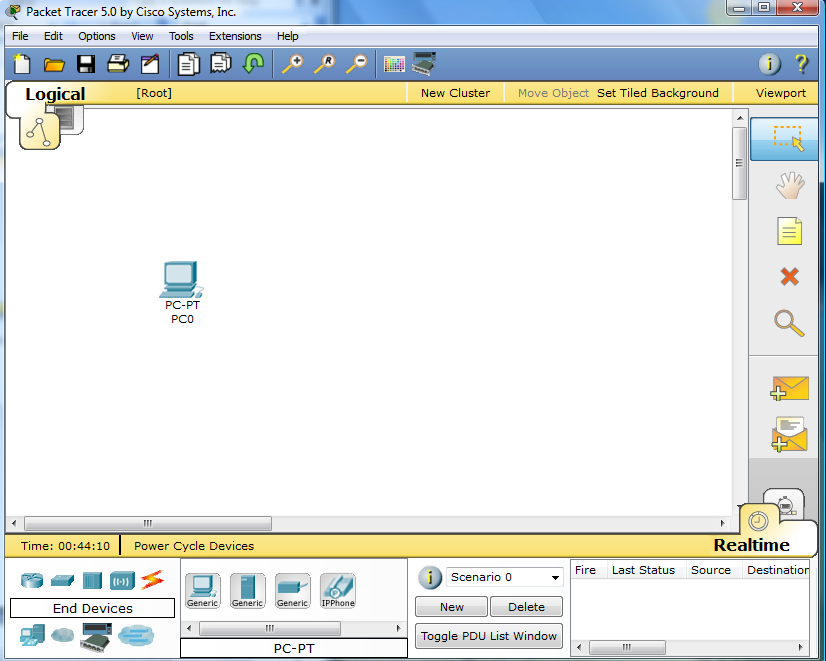The image size is (826, 661).
Task: Click Toggle PDU List Window
Action: pyautogui.click(x=489, y=636)
